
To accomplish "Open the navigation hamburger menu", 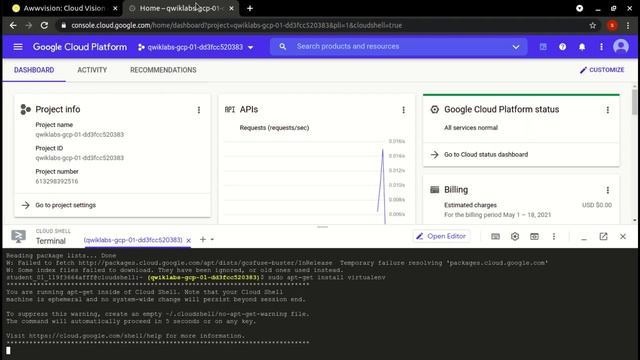I will click(x=18, y=47).
